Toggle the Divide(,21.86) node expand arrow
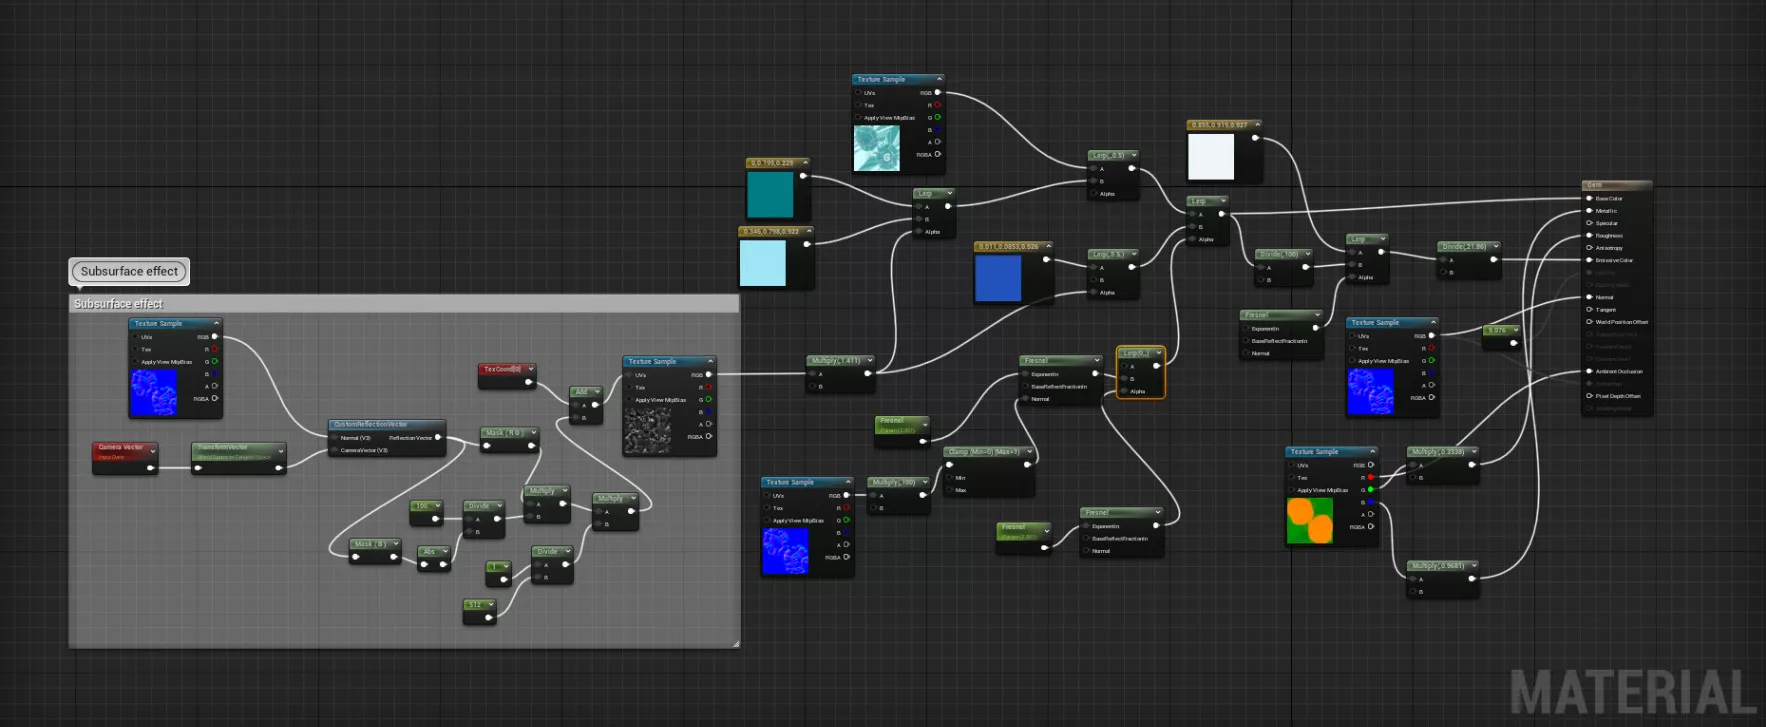Screen dimensions: 1766x727 [x=1496, y=247]
